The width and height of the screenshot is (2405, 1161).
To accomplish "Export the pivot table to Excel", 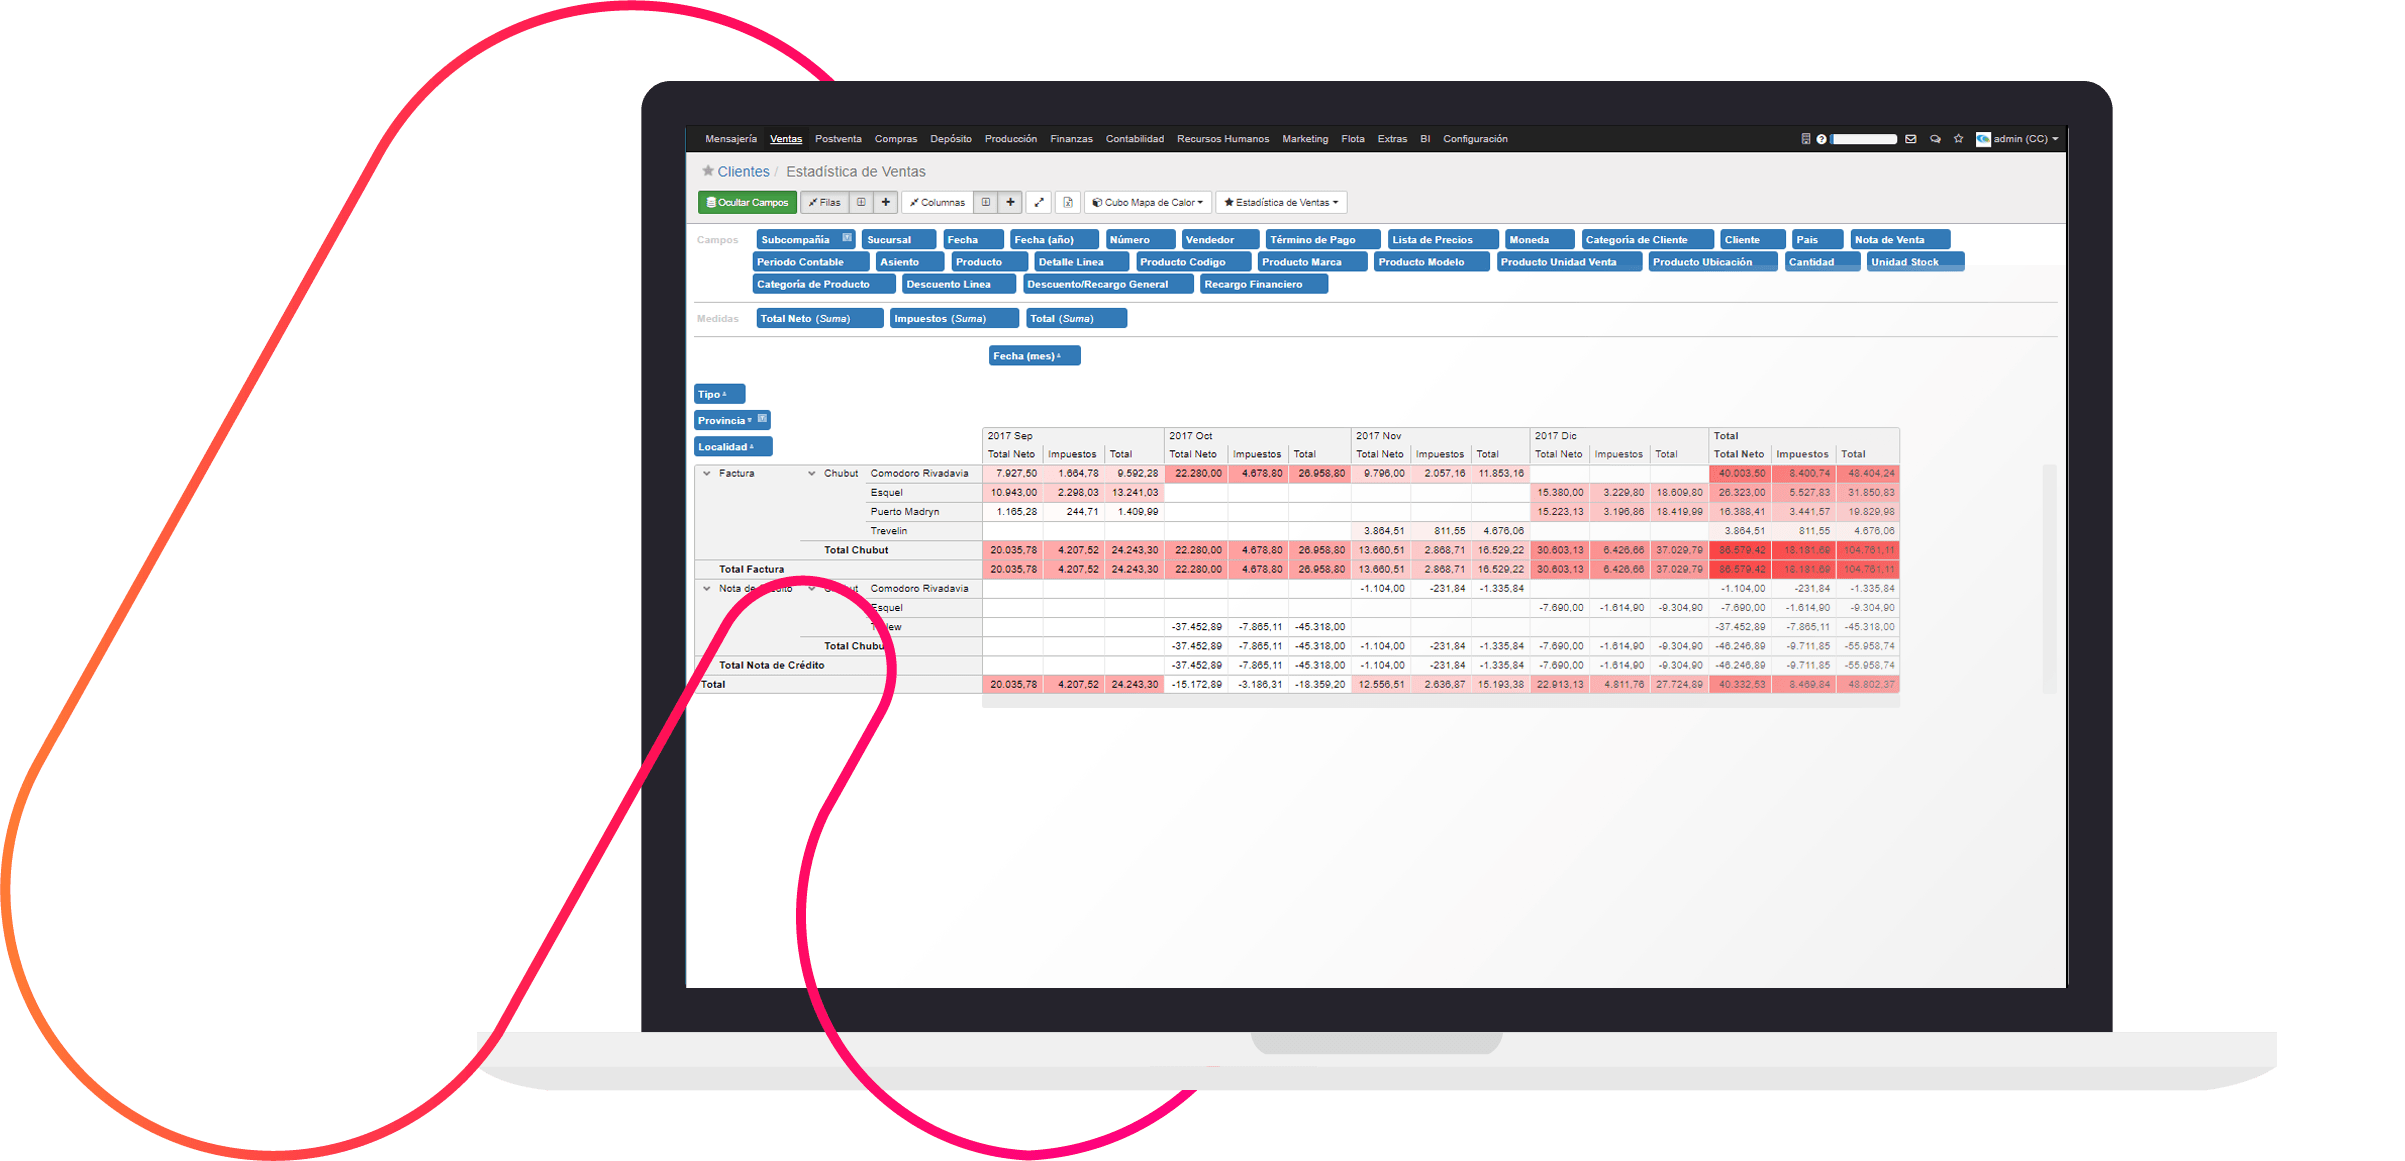I will tap(1068, 202).
